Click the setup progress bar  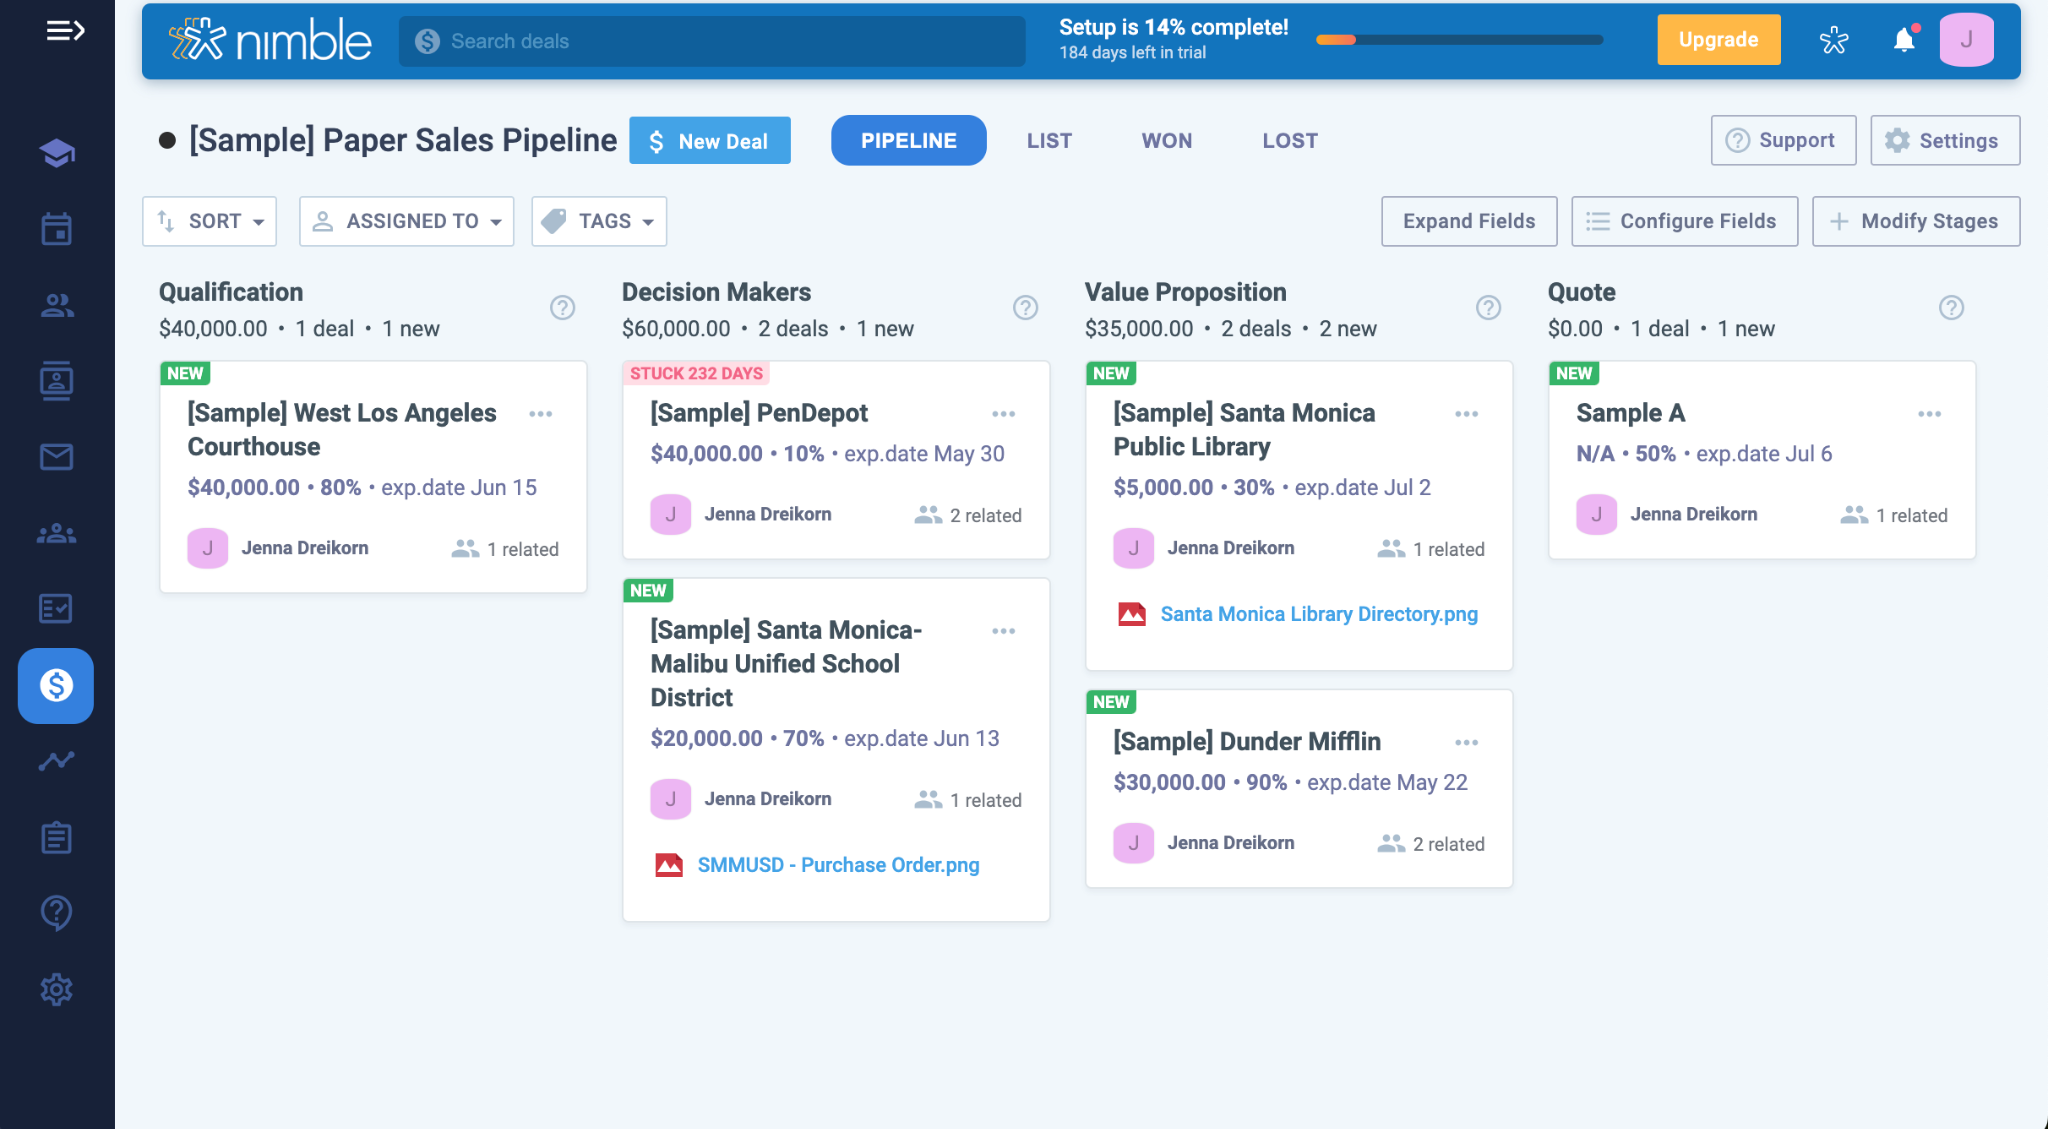tap(1459, 40)
